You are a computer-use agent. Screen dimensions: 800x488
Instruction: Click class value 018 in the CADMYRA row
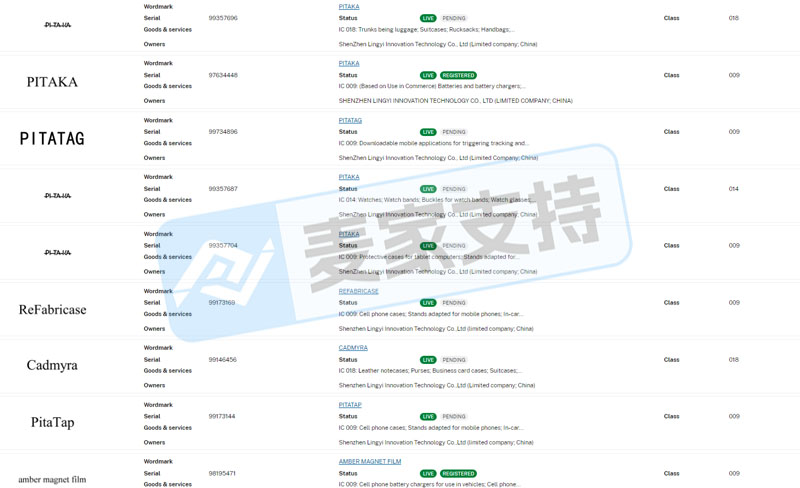tap(734, 360)
